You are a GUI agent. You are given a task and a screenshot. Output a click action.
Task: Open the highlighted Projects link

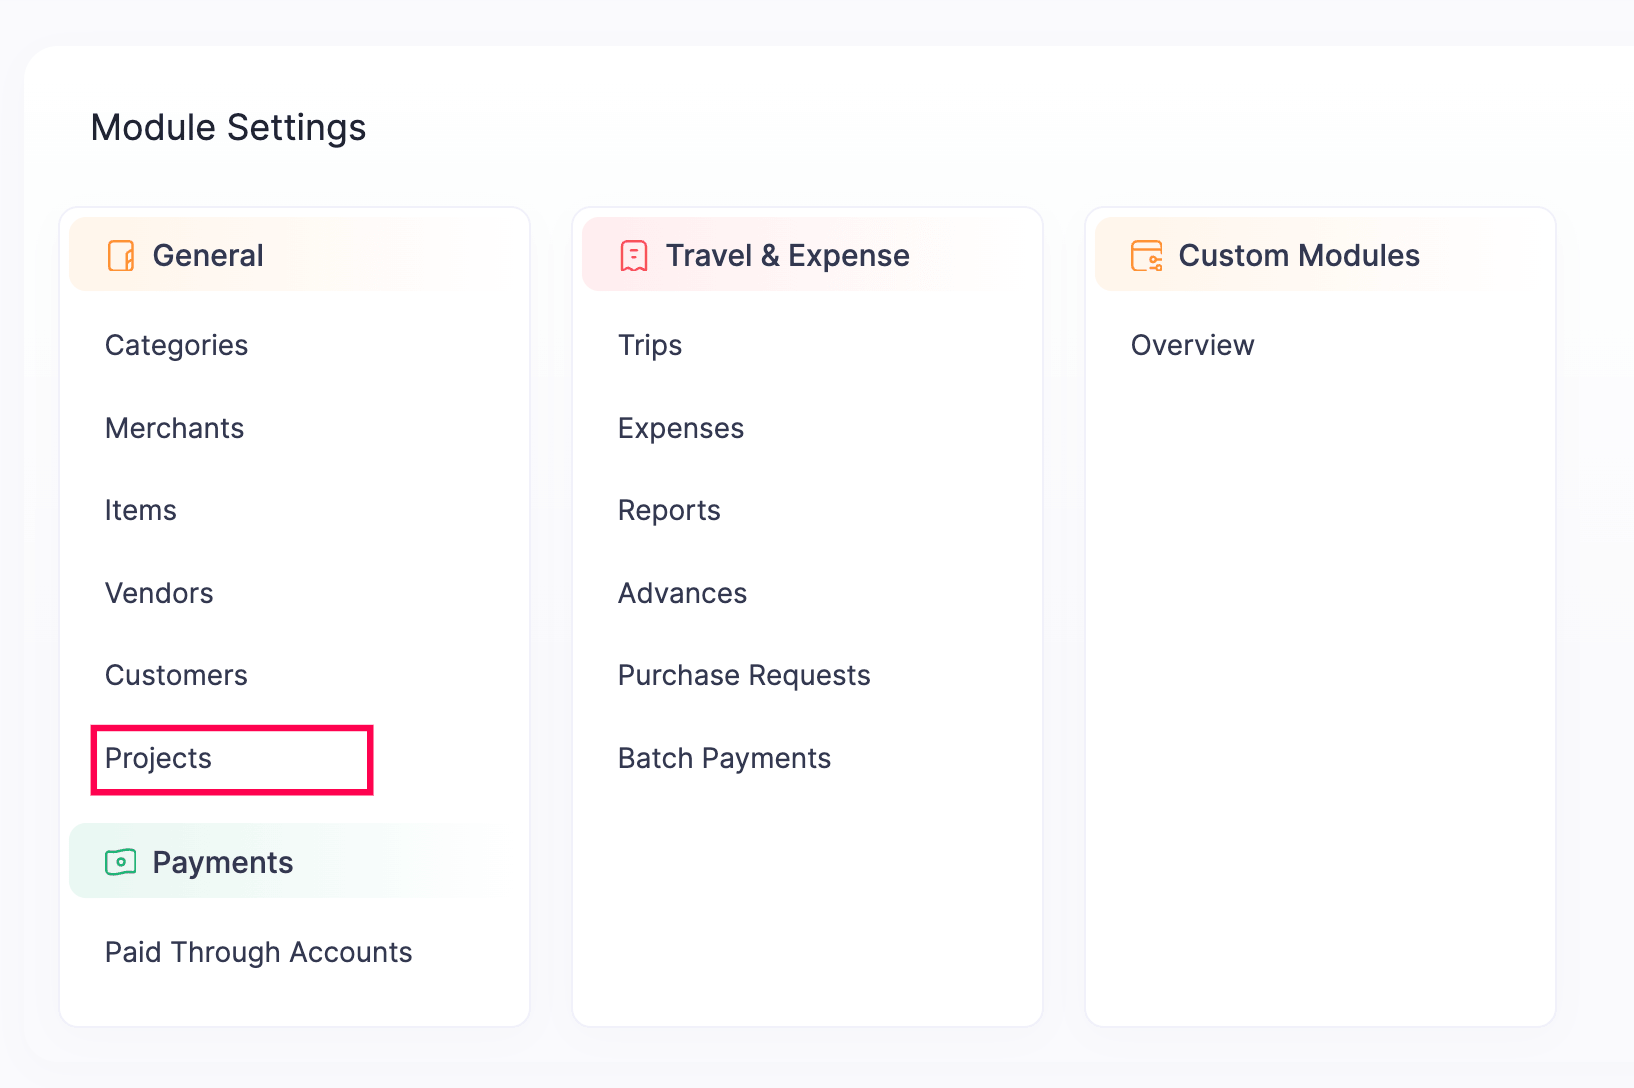[x=159, y=758]
